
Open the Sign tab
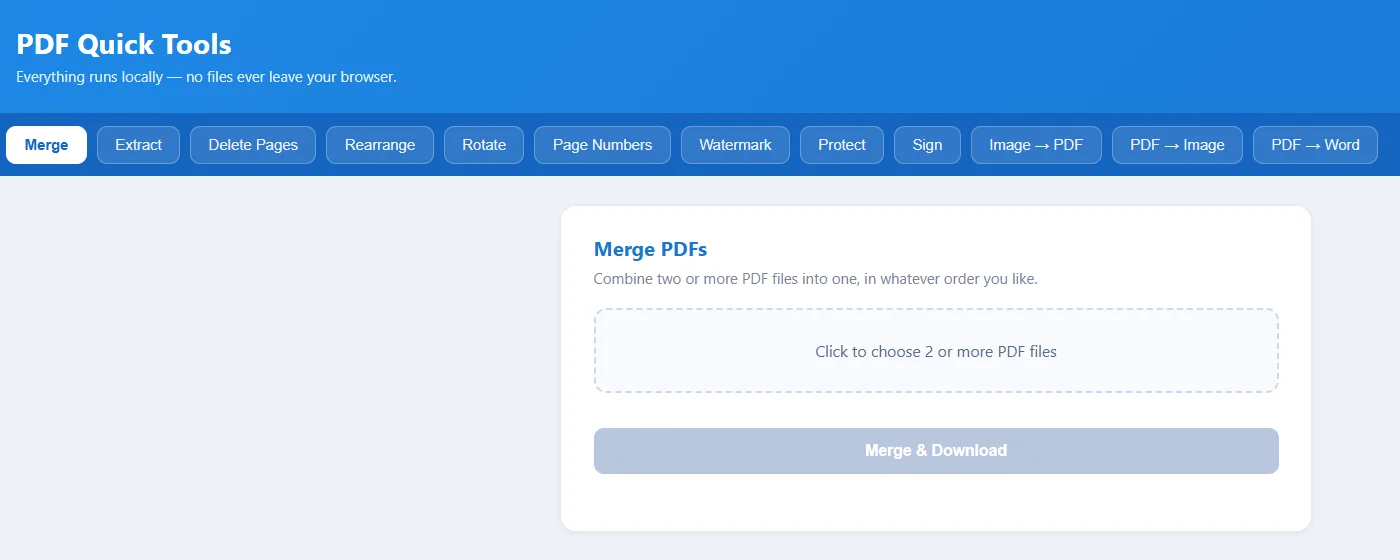point(927,145)
